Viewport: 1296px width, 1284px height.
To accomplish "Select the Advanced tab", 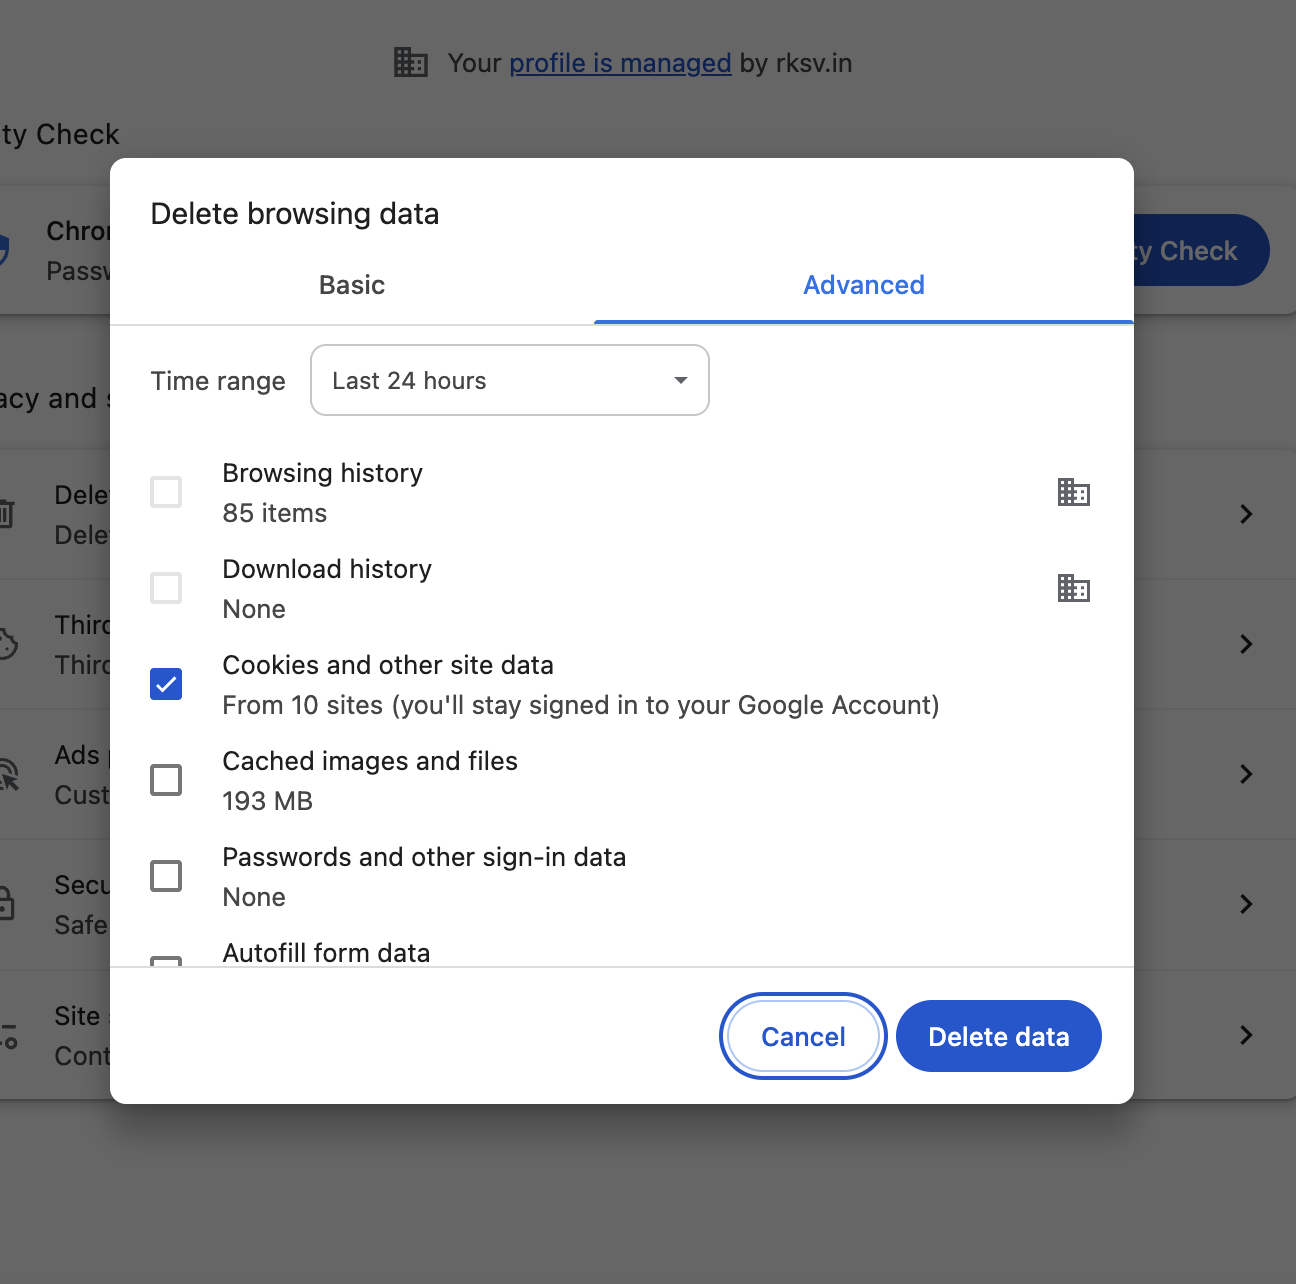I will pyautogui.click(x=864, y=285).
